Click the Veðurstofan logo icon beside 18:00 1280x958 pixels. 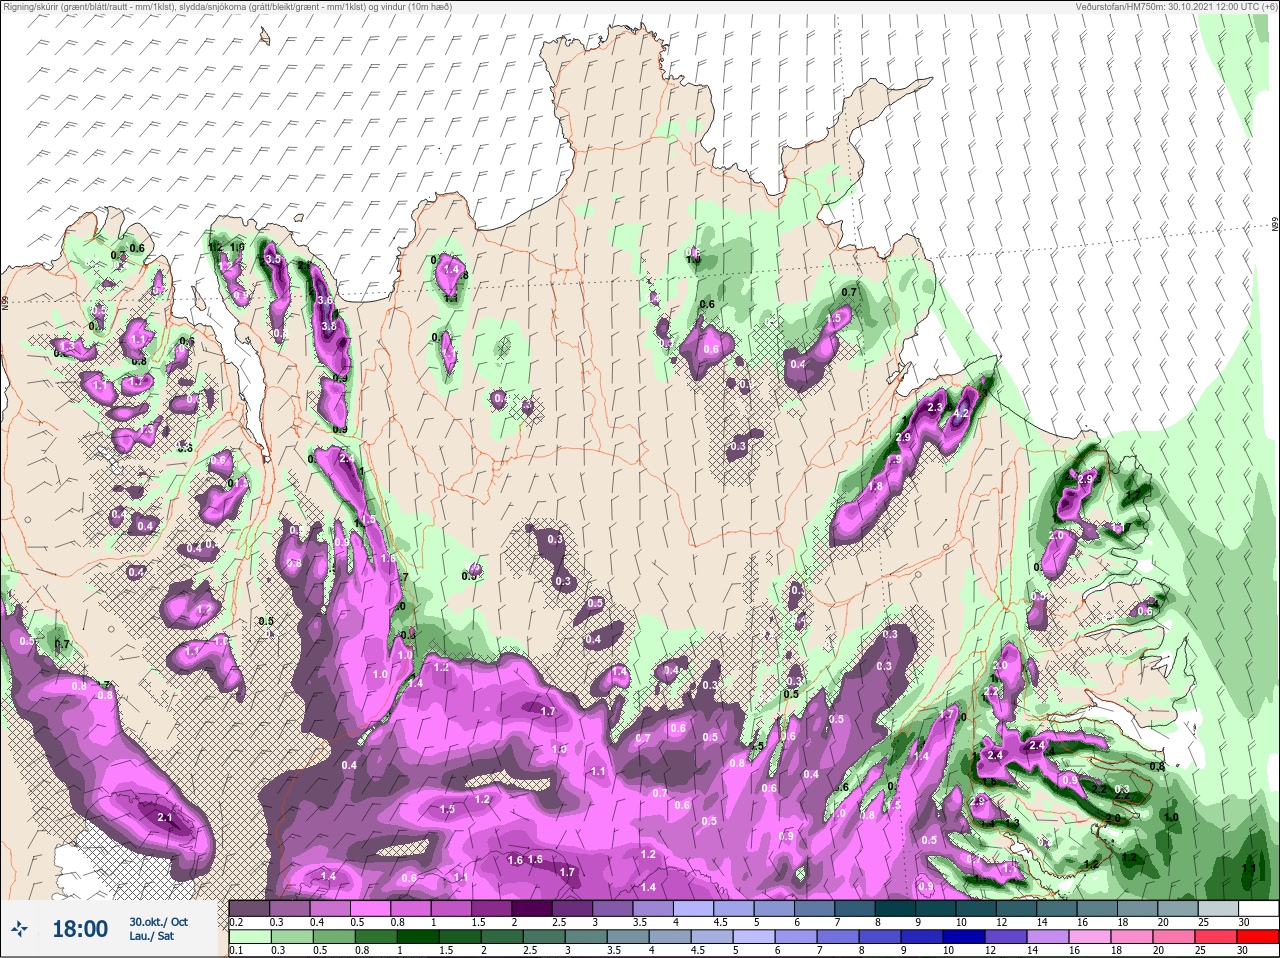19,930
